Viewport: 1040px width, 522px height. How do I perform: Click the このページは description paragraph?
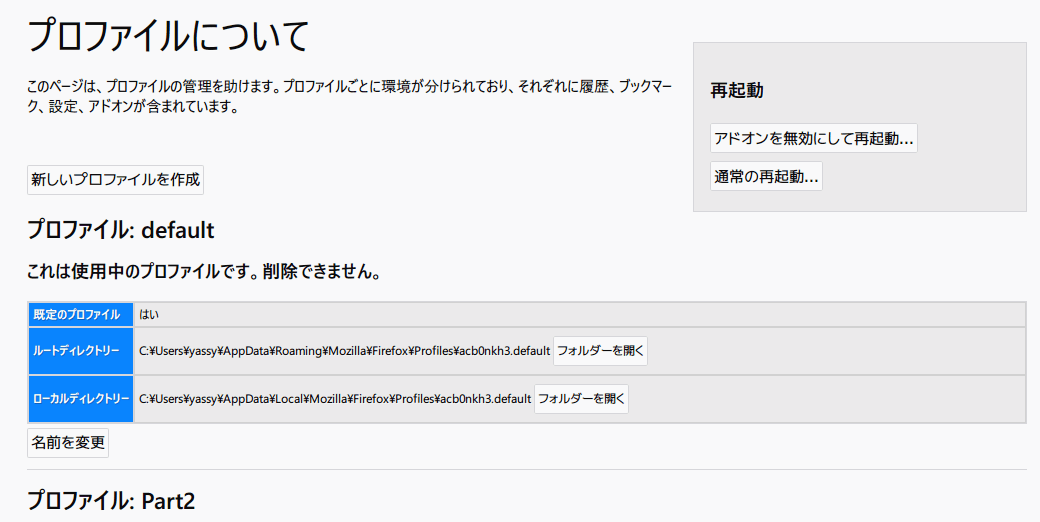[x=350, y=97]
